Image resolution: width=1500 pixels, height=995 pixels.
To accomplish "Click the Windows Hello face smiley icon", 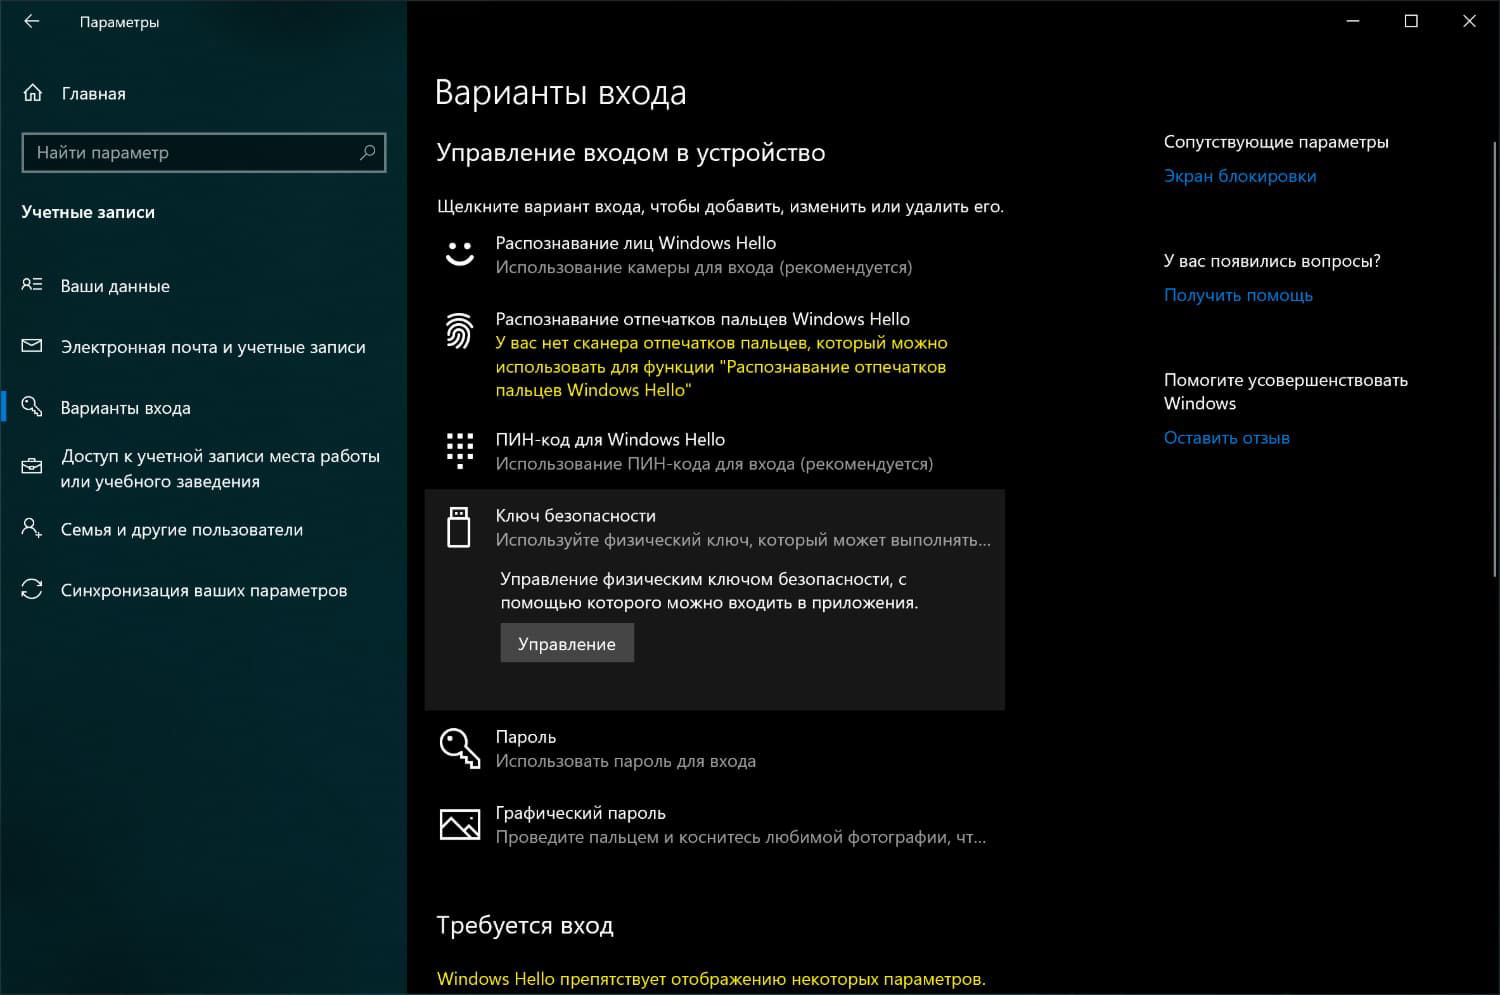I will (x=459, y=254).
